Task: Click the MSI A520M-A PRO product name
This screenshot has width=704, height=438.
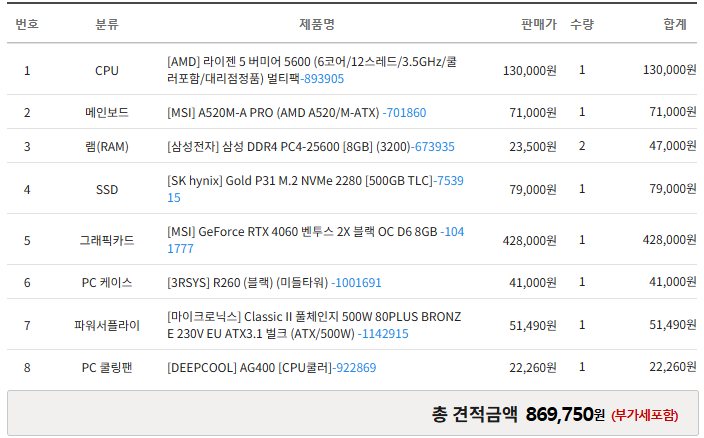Action: [273, 113]
